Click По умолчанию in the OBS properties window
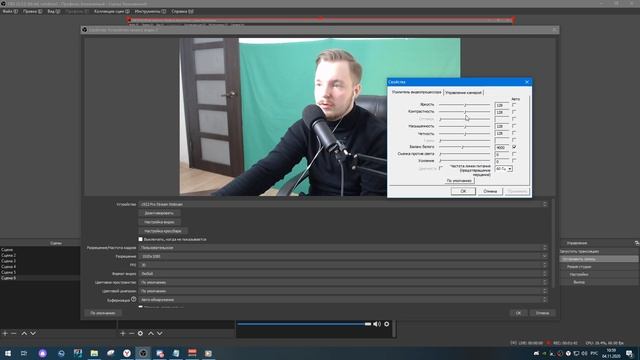Image resolution: width=640 pixels, height=360 pixels. [103, 313]
